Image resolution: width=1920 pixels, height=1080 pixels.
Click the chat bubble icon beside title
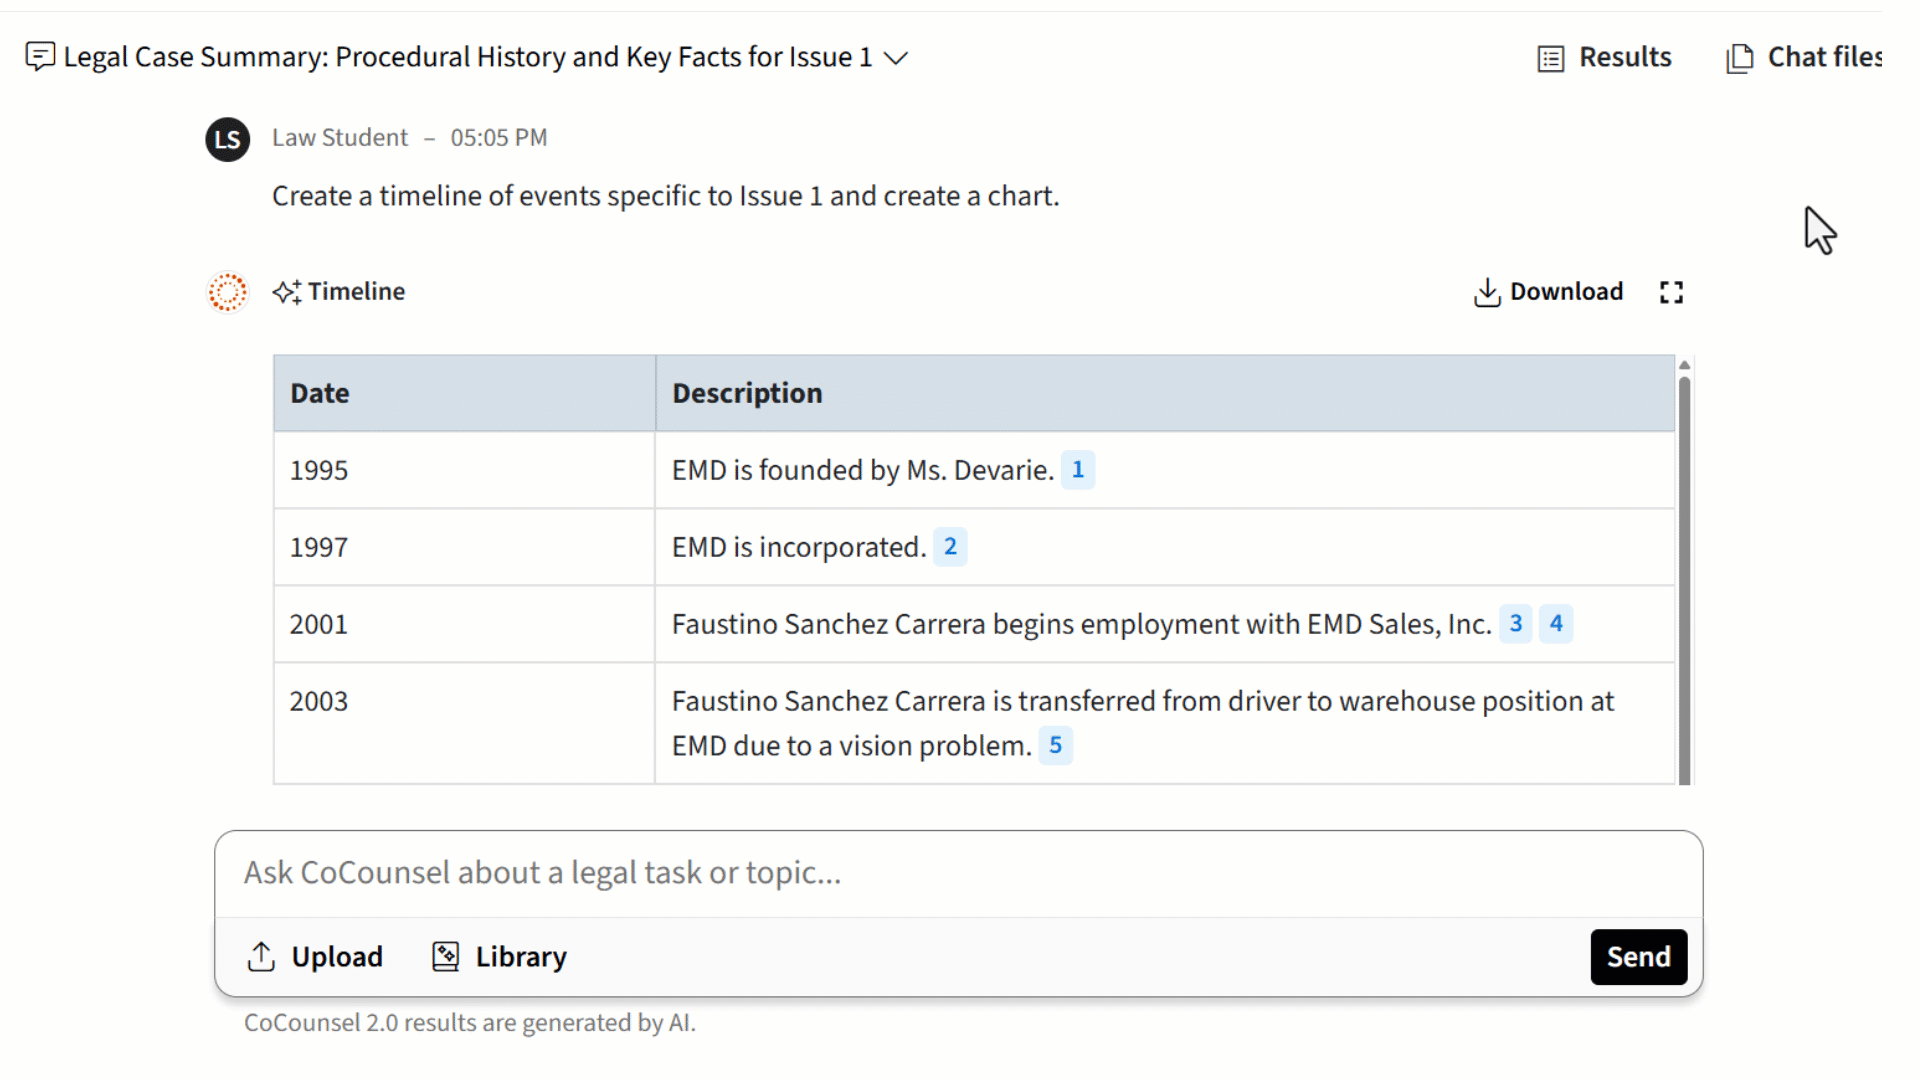point(40,56)
